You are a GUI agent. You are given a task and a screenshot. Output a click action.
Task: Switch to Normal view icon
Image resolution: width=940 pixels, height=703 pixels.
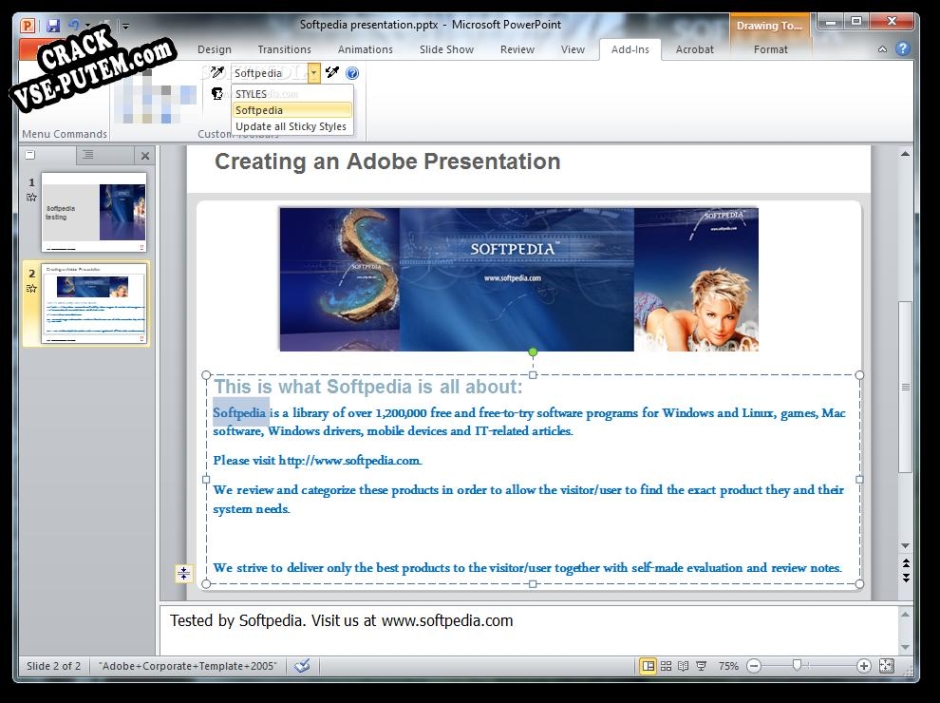648,666
